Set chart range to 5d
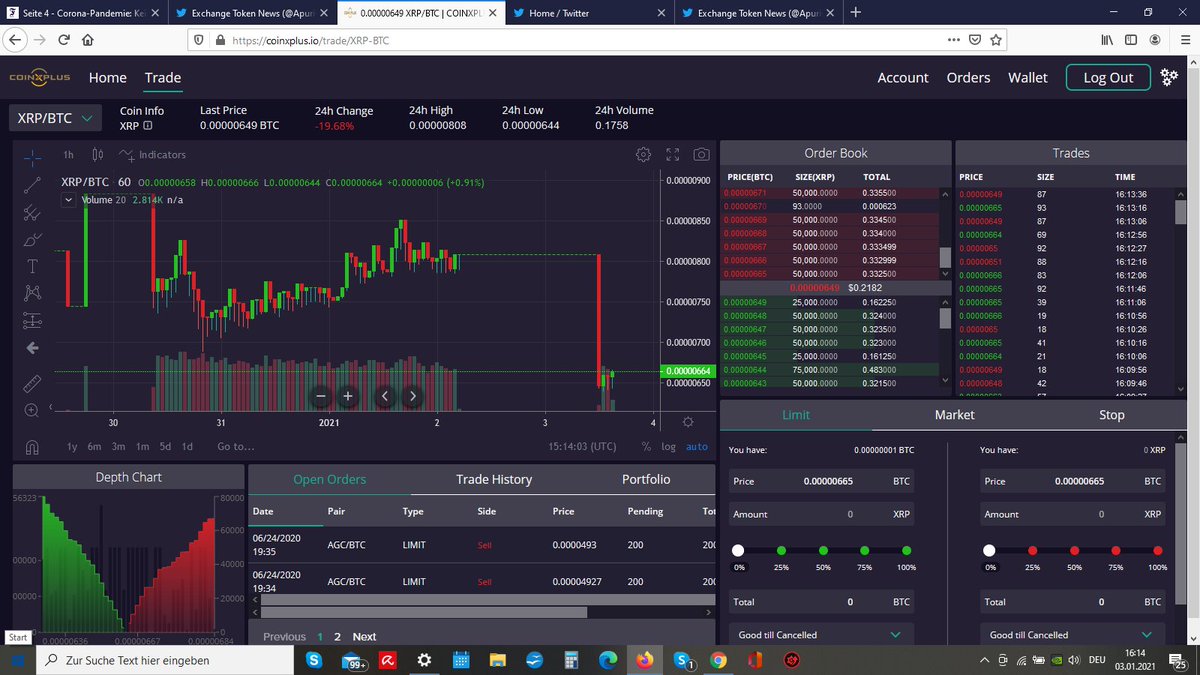 [x=165, y=447]
